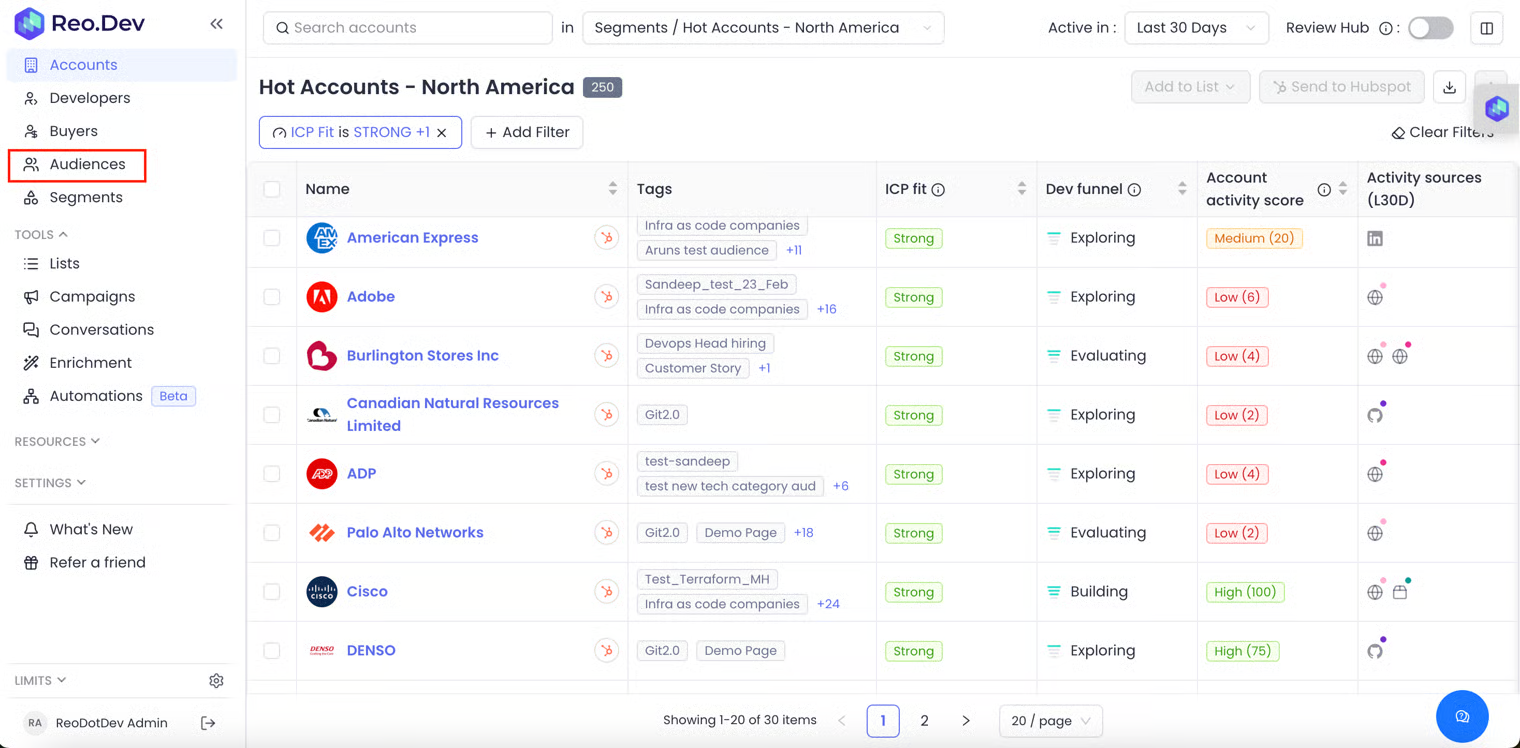The image size is (1520, 748).
Task: Collapse the sidebar with double-chevron icon
Action: pyautogui.click(x=216, y=24)
